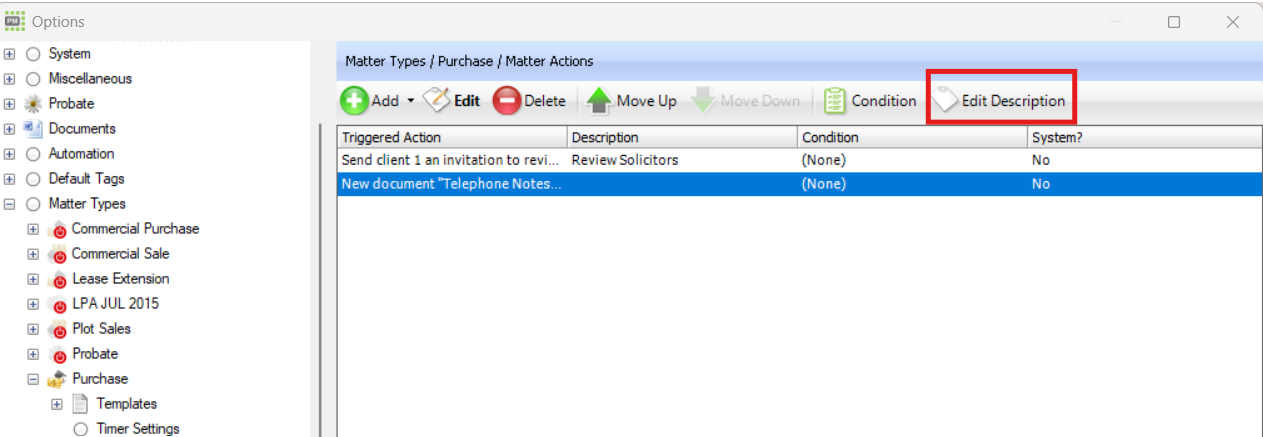This screenshot has width=1263, height=437.
Task: Expand the Default Tags node
Action: coord(9,179)
